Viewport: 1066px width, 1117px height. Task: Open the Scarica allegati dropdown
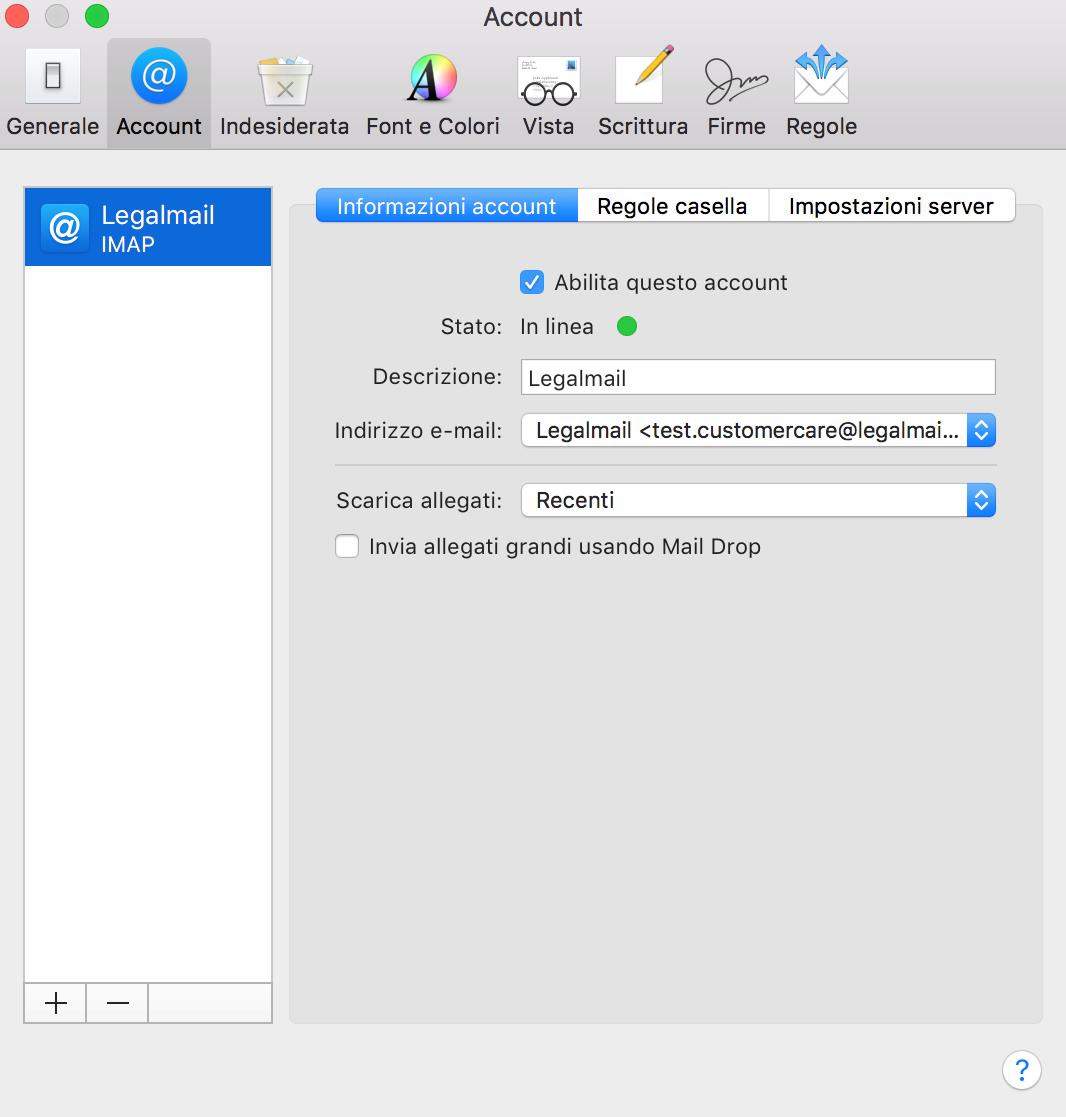(758, 500)
